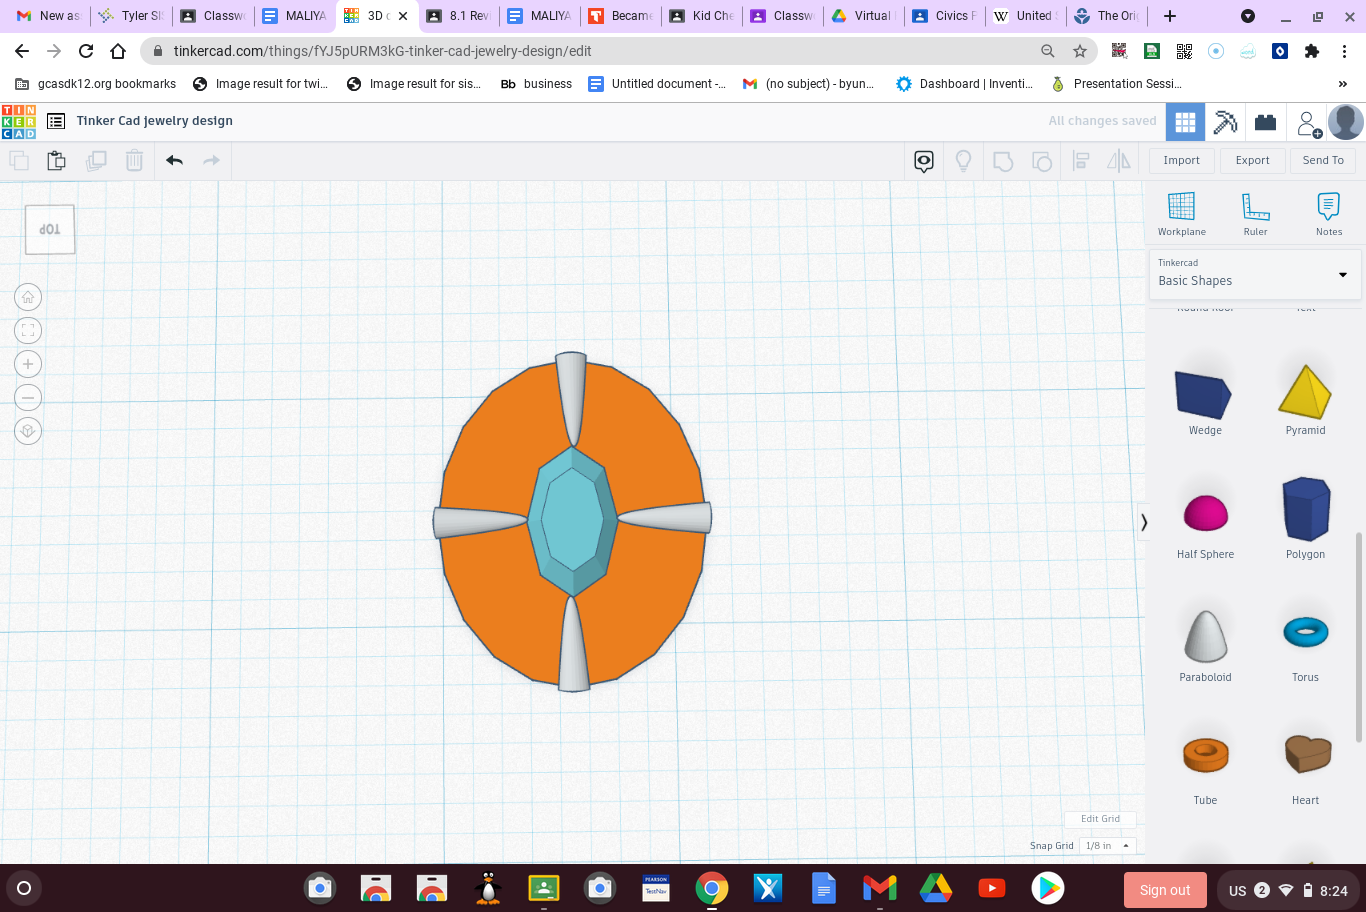Open the Snap Grid dropdown

pyautogui.click(x=1106, y=845)
